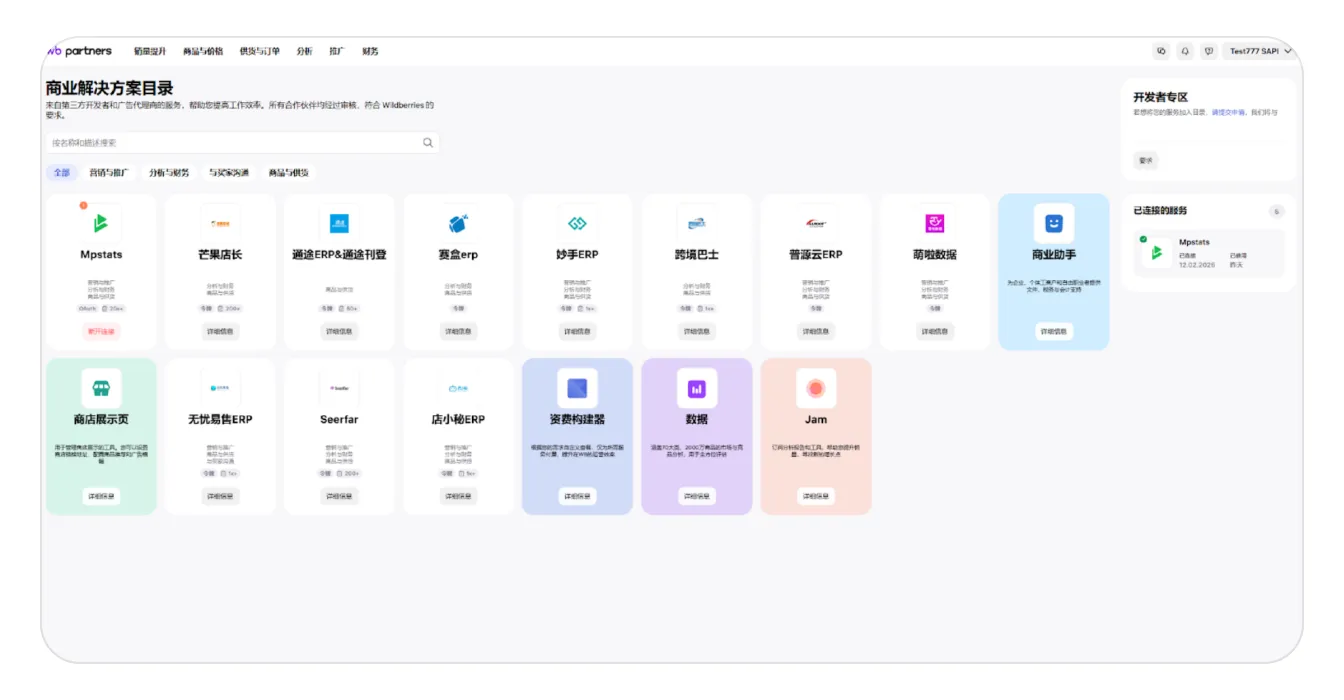Open the chat messages icon in header
This screenshot has width=1344, height=700.
[x=1161, y=51]
